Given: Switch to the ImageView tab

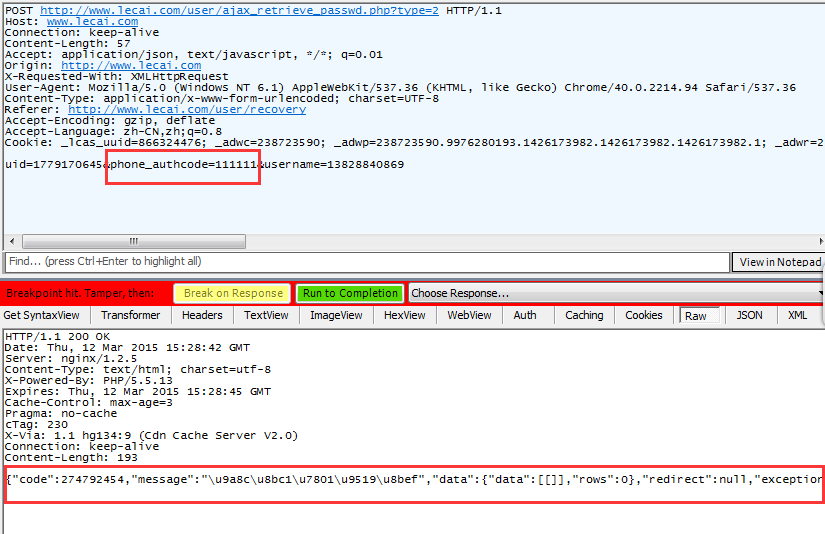Looking at the screenshot, I should [336, 315].
